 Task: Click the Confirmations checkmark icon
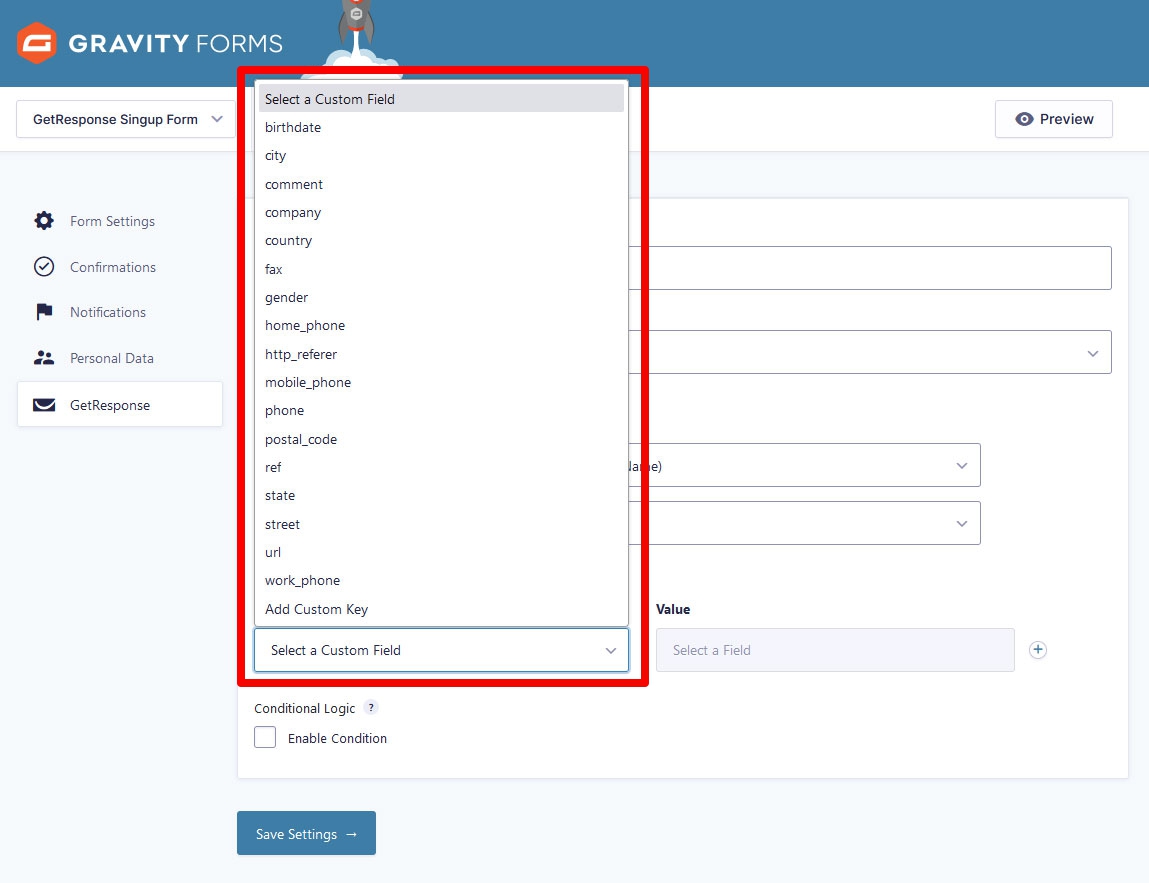click(44, 267)
